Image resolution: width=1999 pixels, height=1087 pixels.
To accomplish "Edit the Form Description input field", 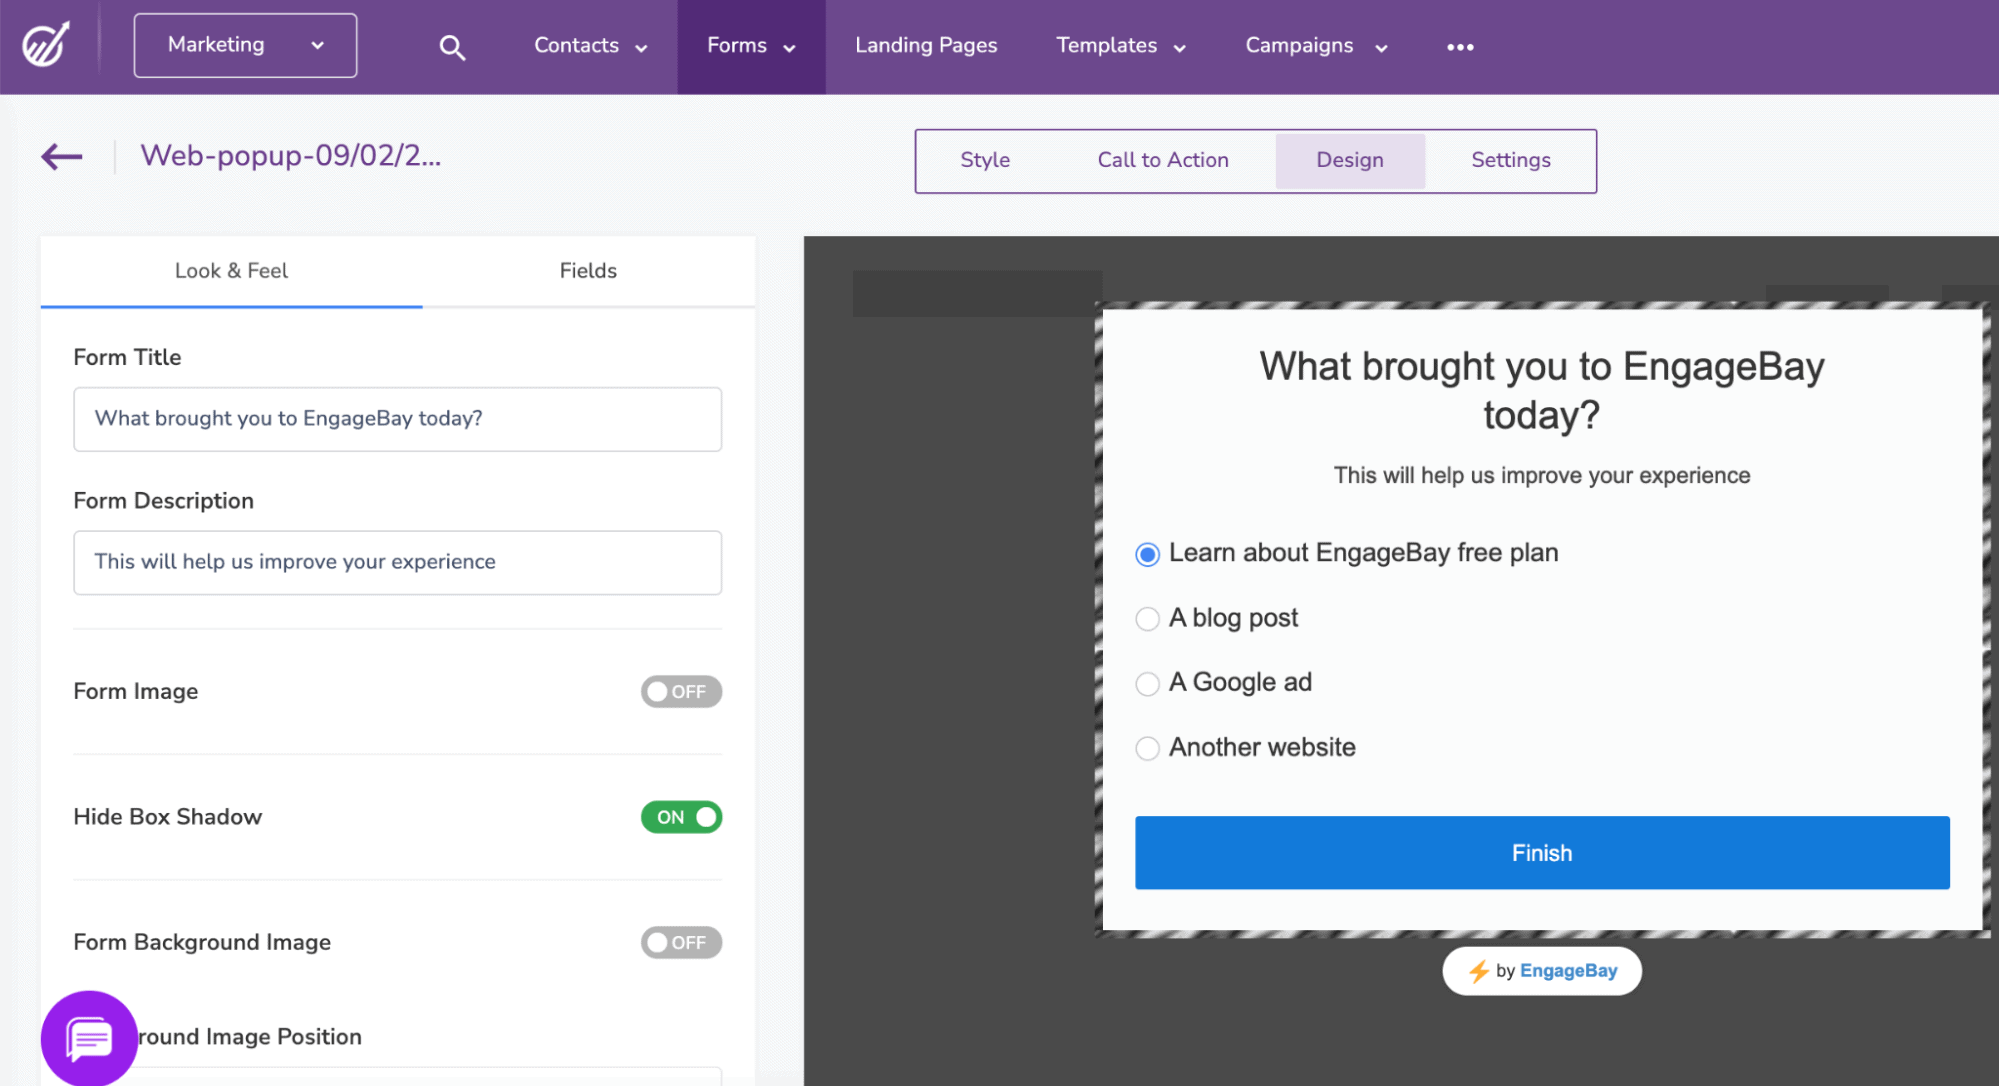I will (x=397, y=563).
